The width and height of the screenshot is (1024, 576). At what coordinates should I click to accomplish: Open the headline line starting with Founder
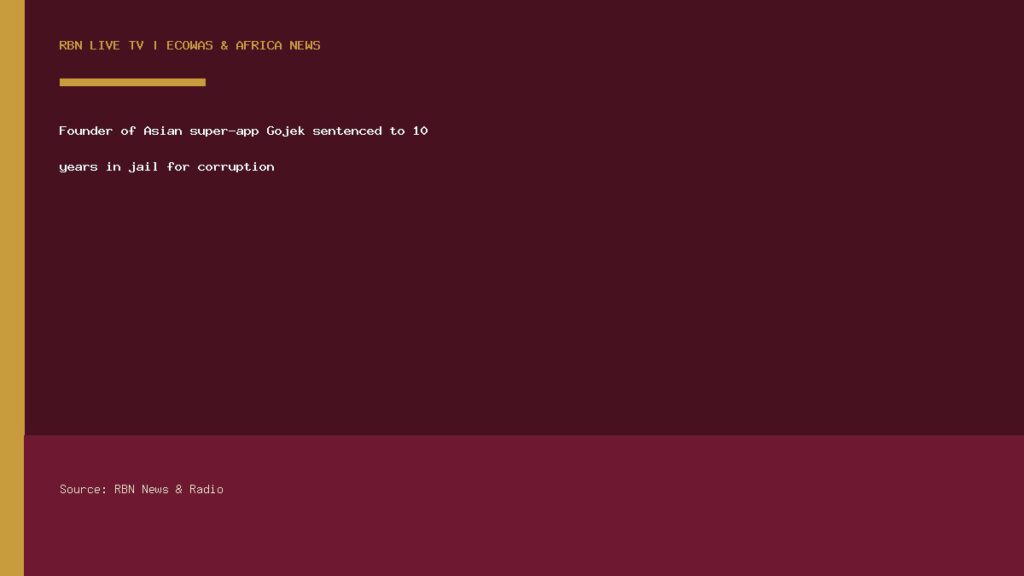tap(243, 131)
